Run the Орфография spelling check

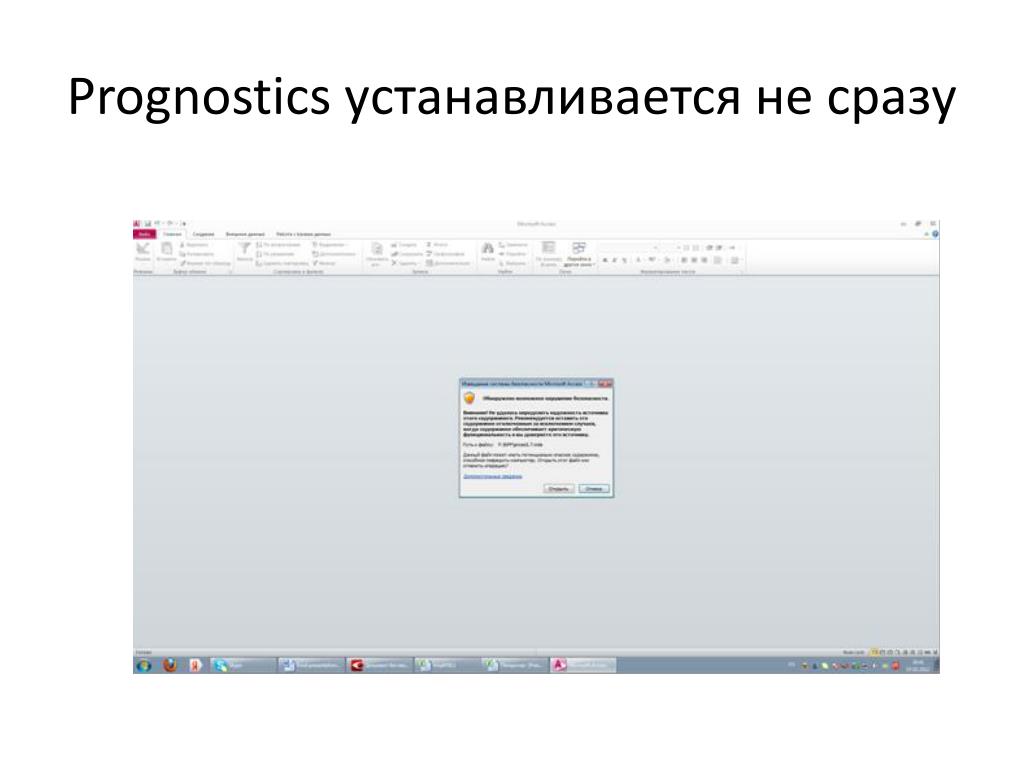pos(445,254)
